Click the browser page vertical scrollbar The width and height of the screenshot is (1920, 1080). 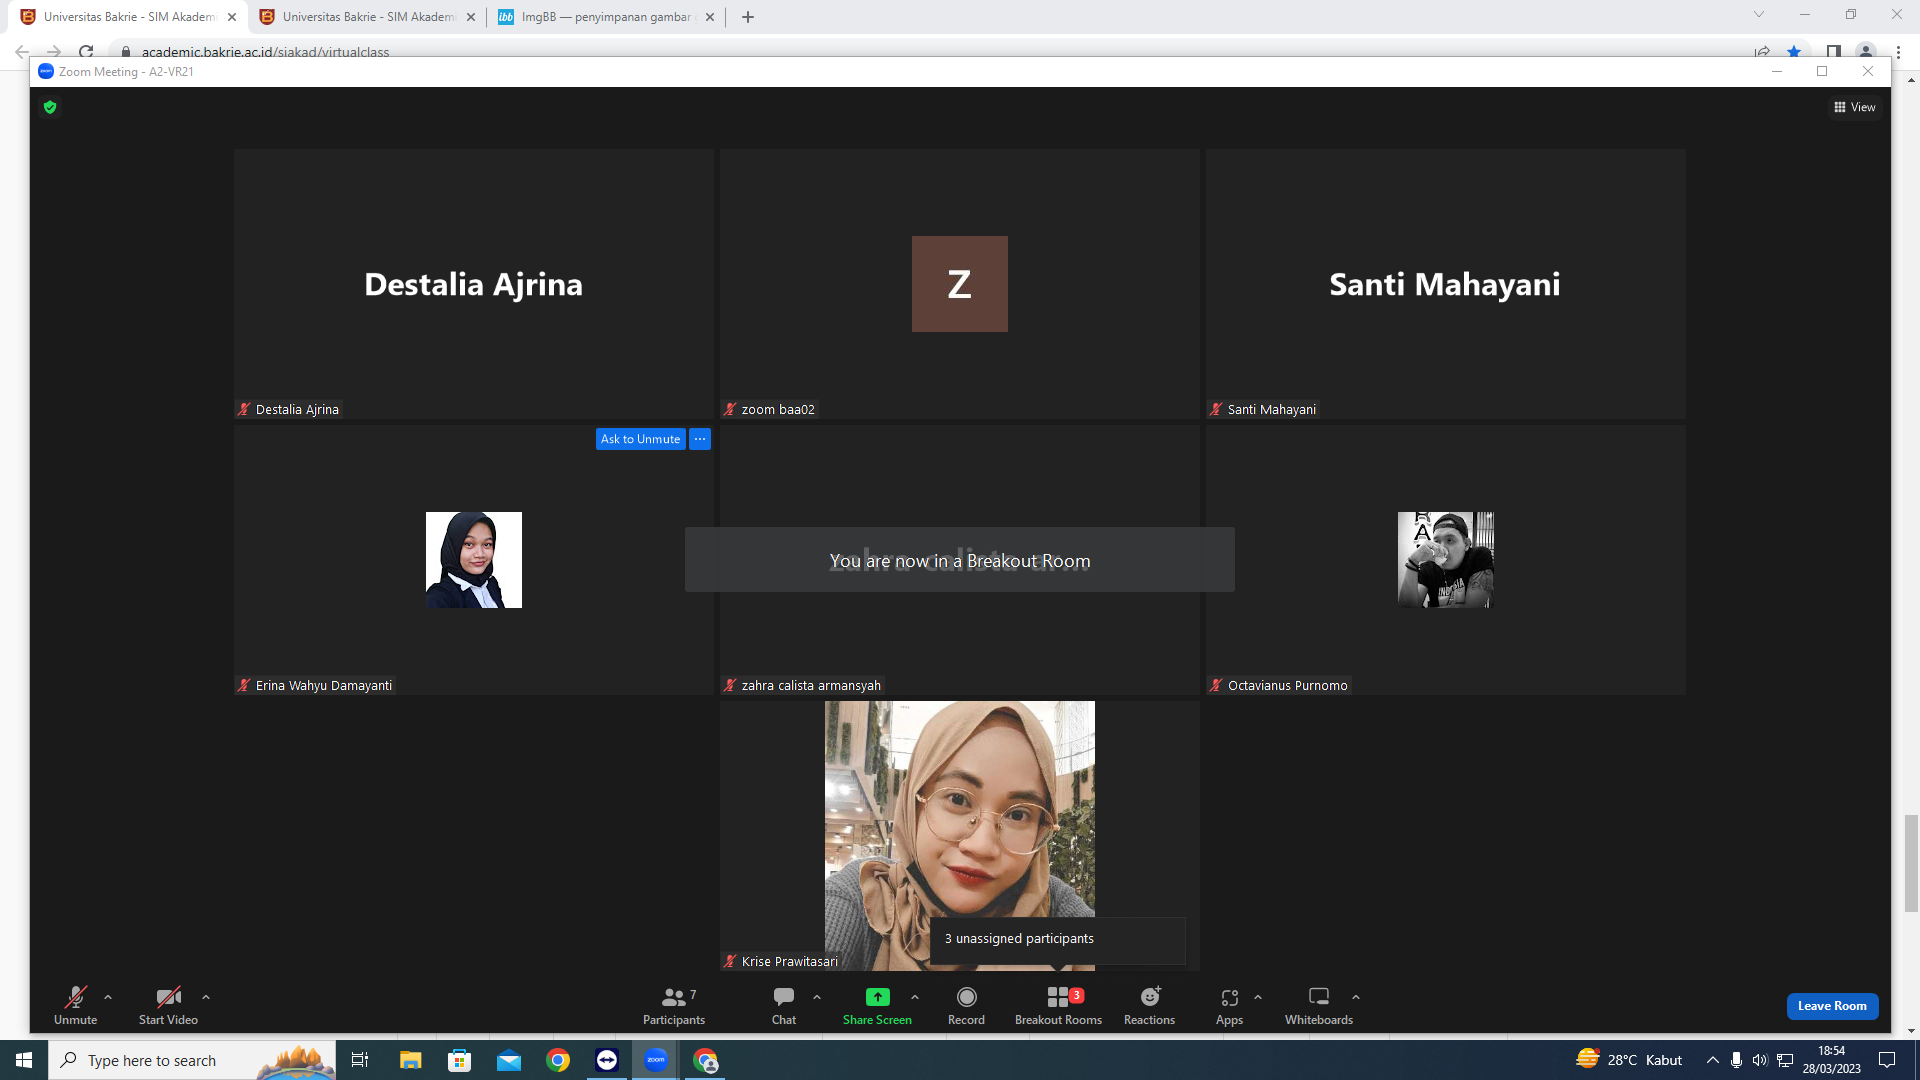[x=1911, y=863]
